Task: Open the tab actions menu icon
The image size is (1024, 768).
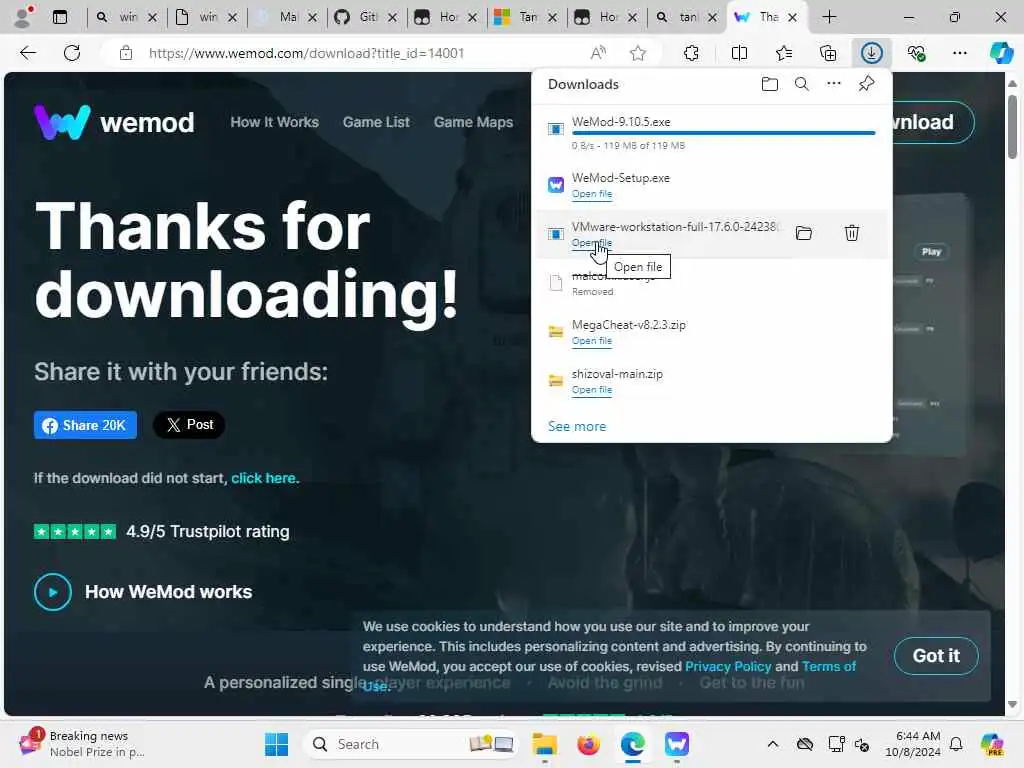Action: click(59, 17)
